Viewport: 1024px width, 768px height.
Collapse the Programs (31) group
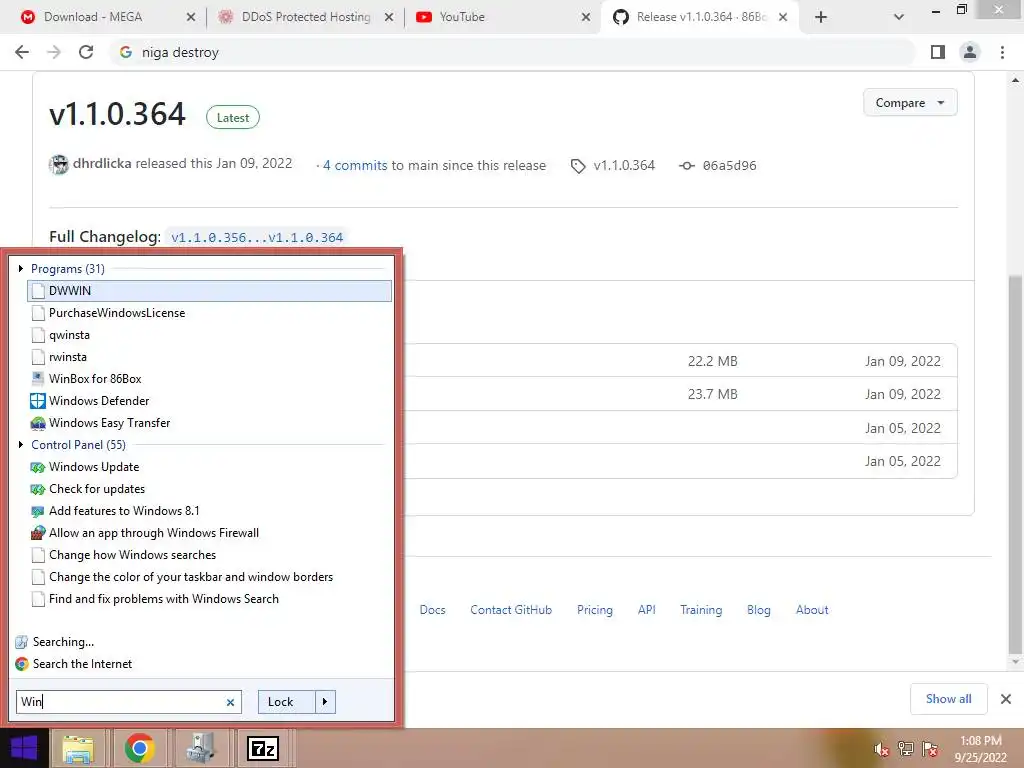point(21,268)
